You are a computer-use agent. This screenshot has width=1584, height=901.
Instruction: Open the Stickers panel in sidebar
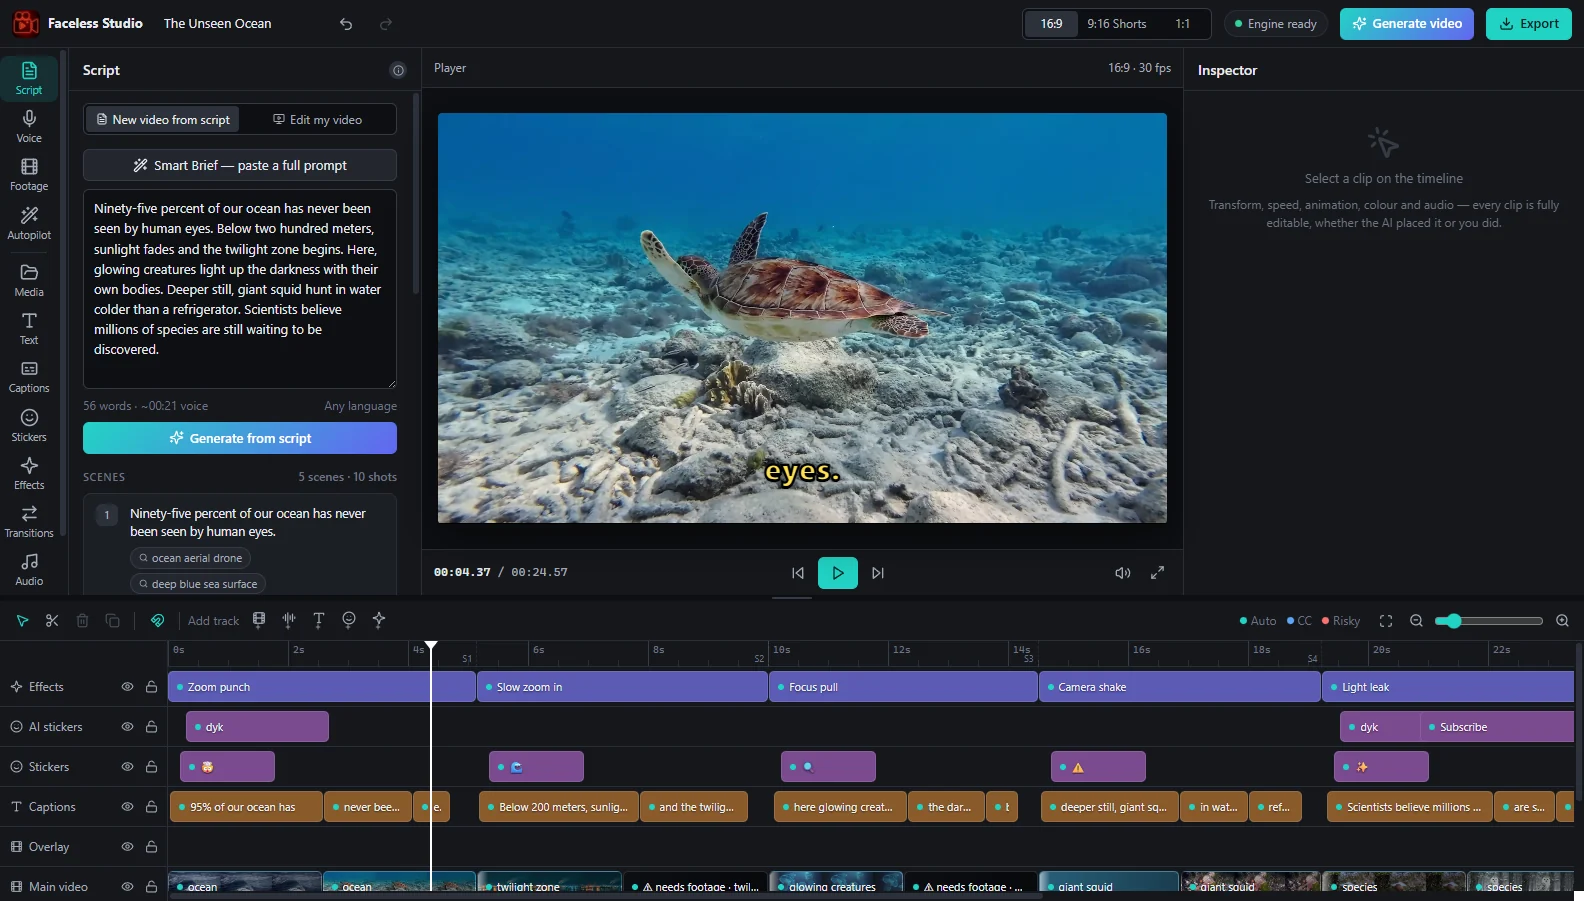[x=29, y=426]
